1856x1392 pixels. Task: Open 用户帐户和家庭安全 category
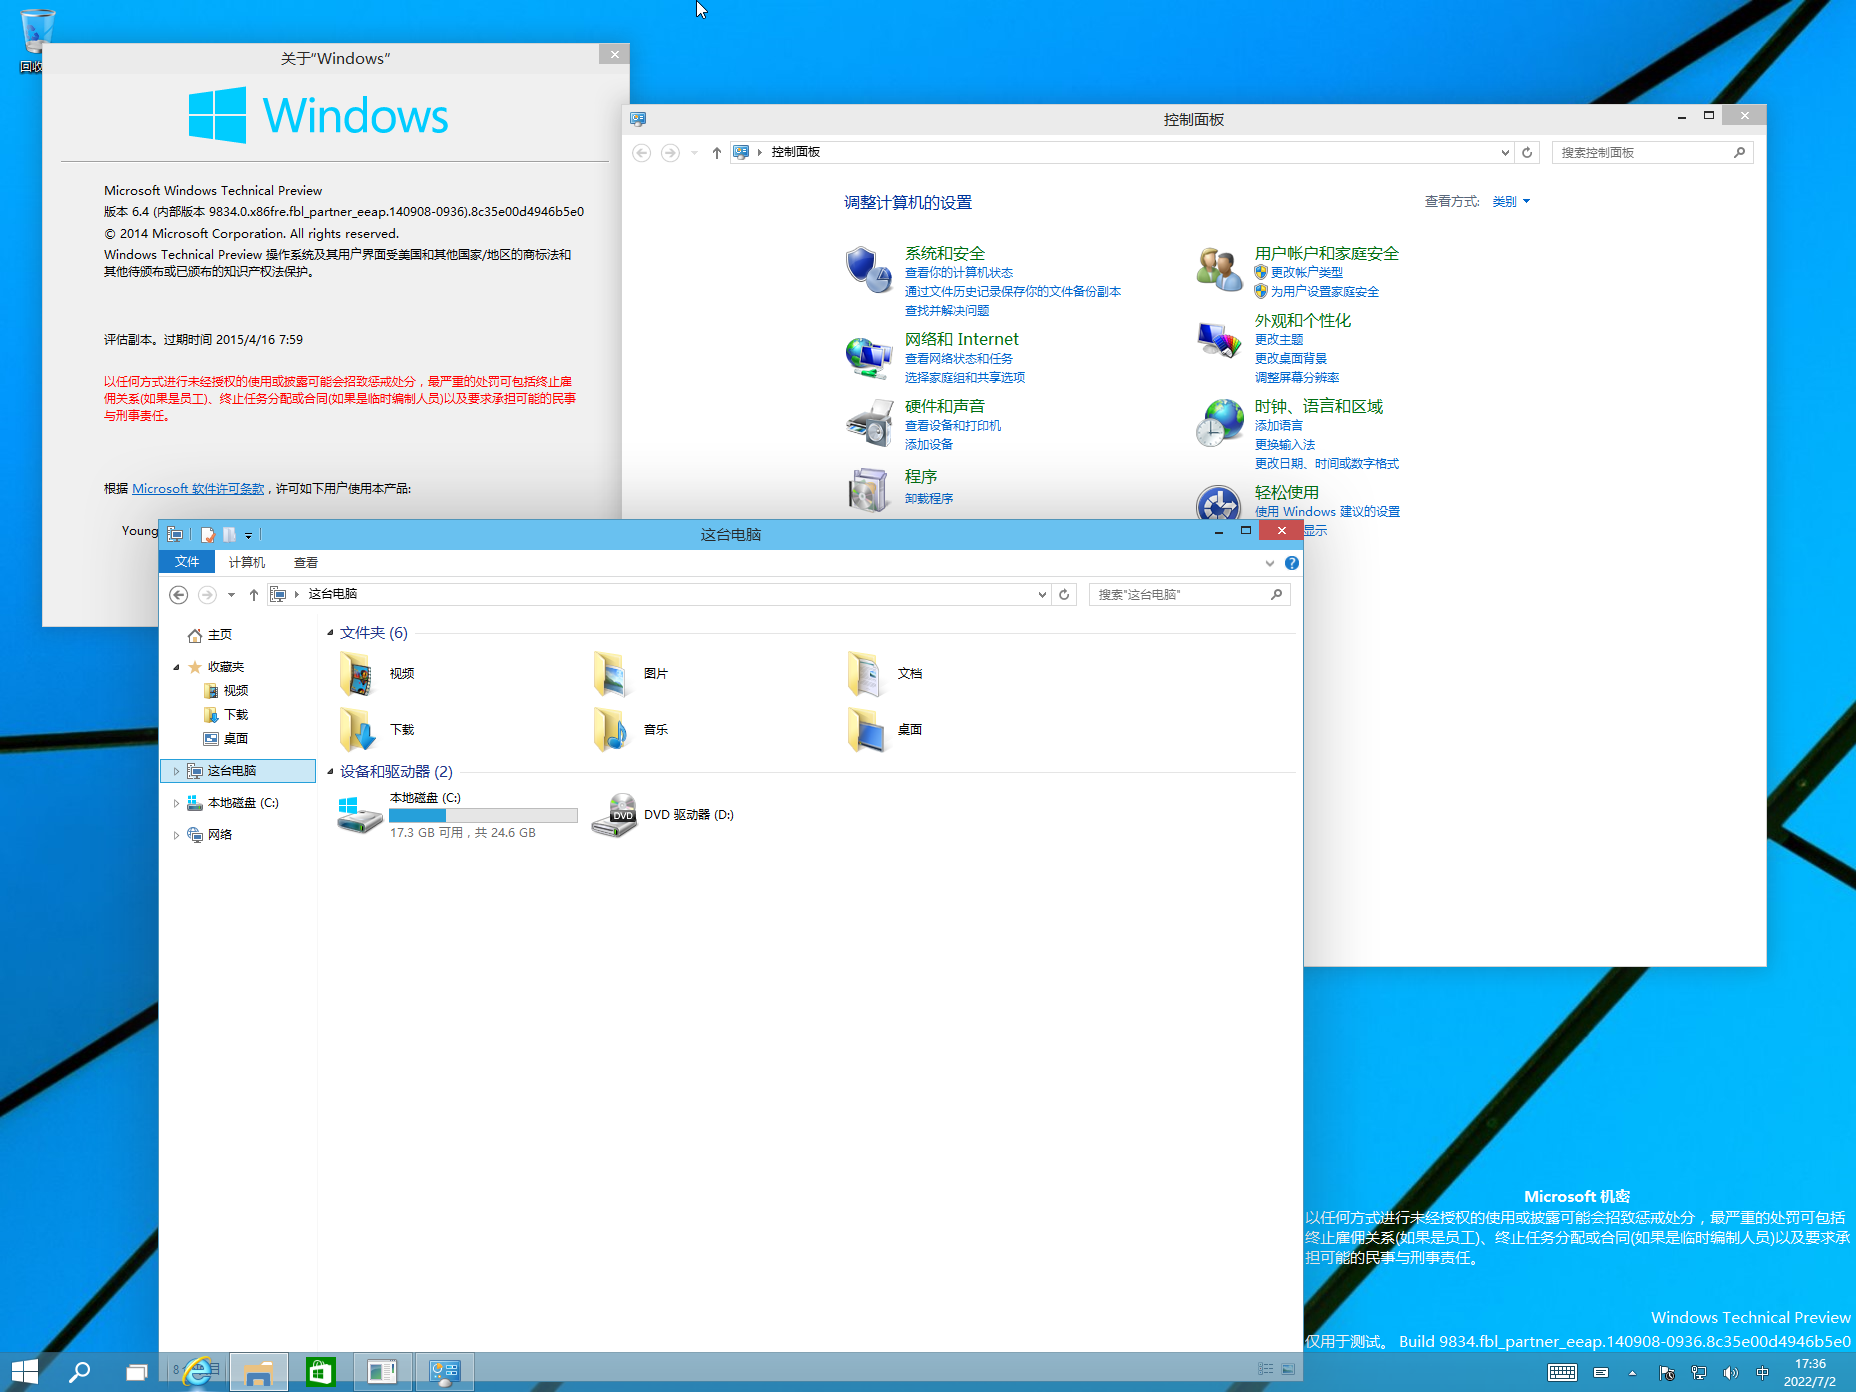click(x=1327, y=254)
